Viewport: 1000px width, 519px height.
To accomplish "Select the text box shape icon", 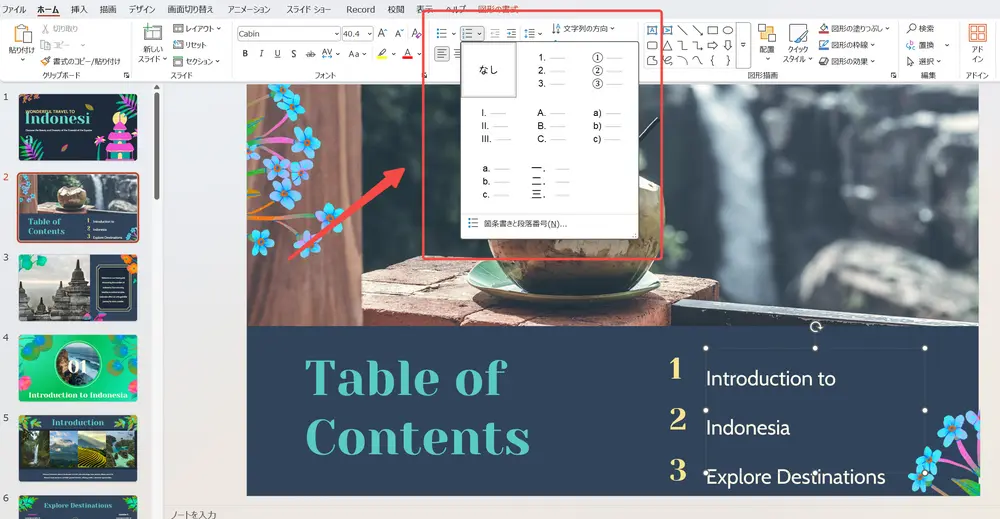I will [652, 30].
